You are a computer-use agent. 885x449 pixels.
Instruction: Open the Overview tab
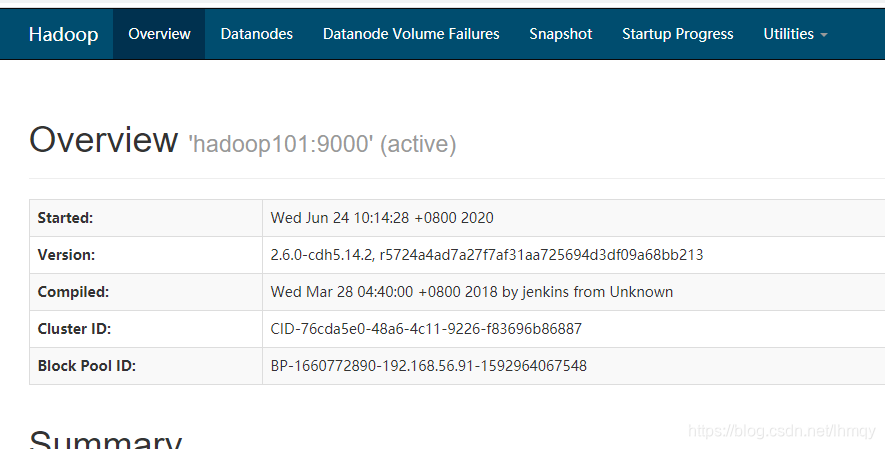(x=159, y=34)
